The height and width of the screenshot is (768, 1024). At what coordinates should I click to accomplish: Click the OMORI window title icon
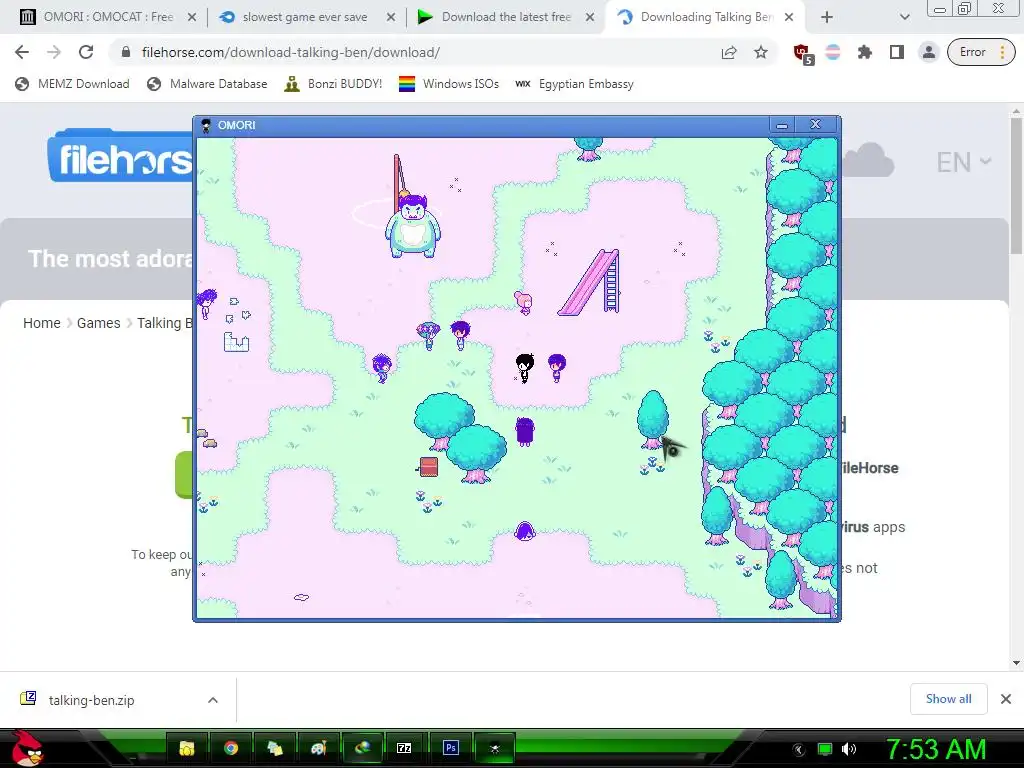point(206,125)
